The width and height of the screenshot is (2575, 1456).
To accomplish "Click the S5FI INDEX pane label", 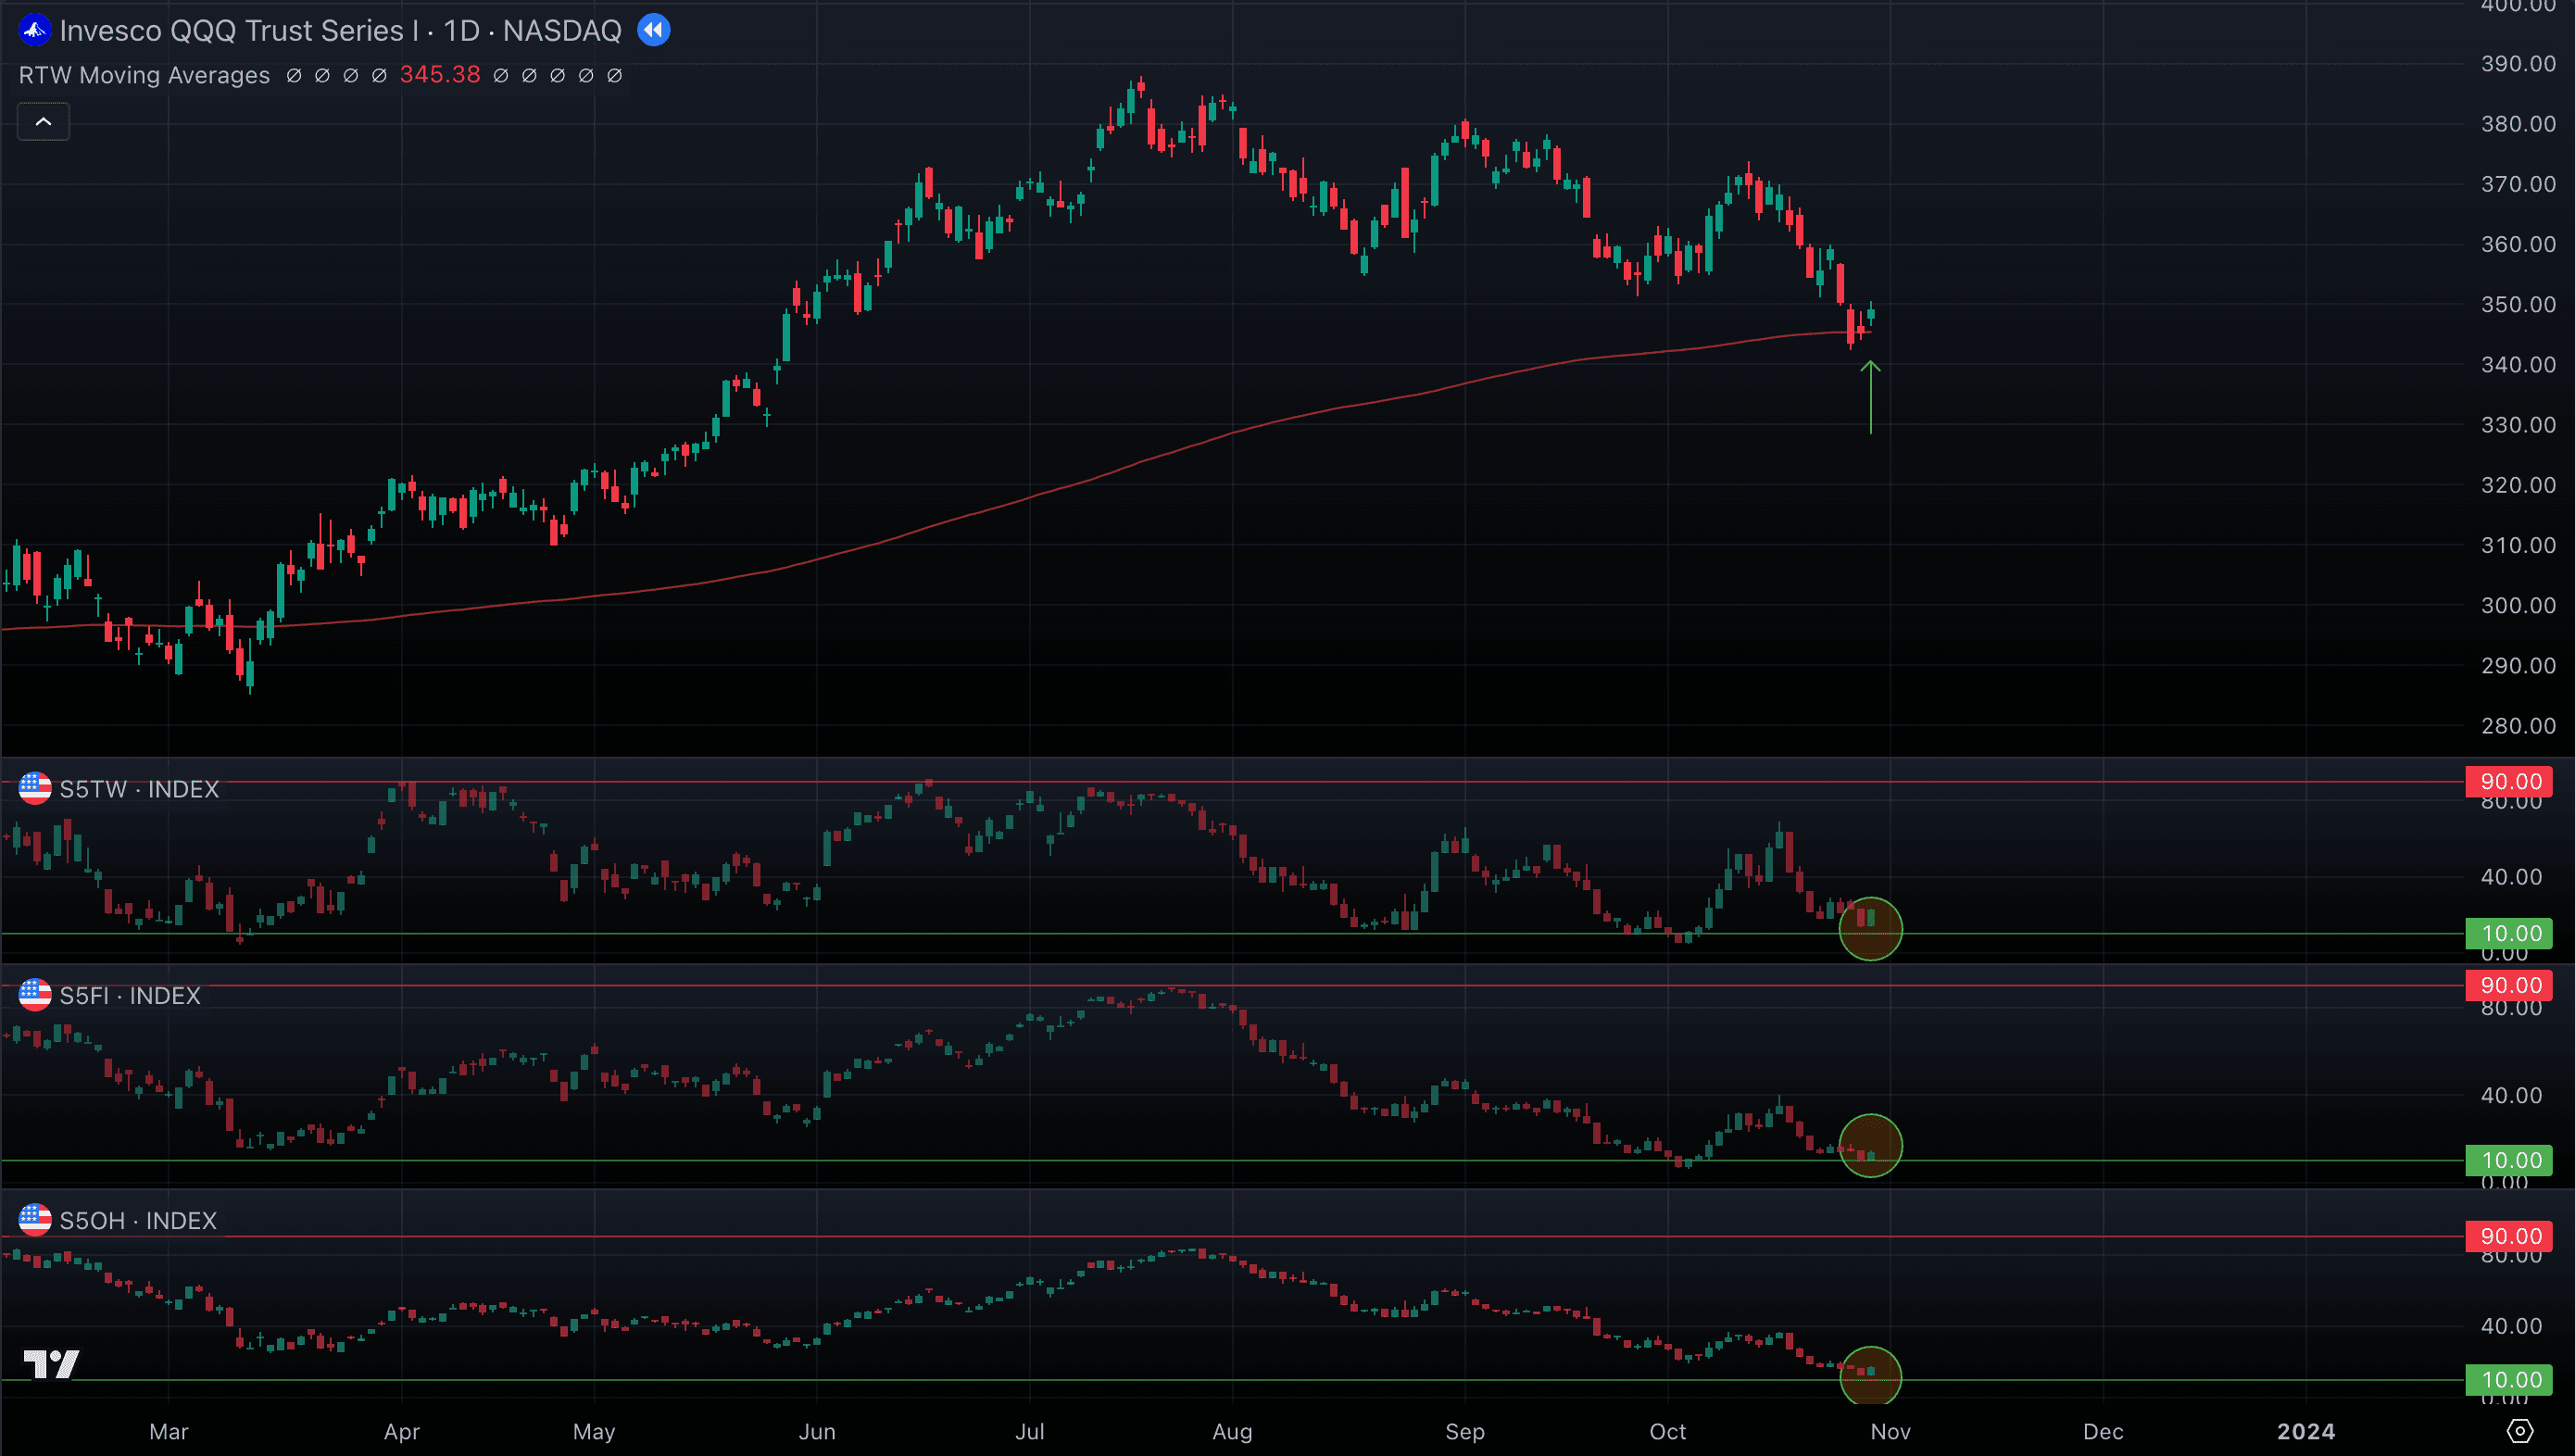I will click(x=130, y=996).
